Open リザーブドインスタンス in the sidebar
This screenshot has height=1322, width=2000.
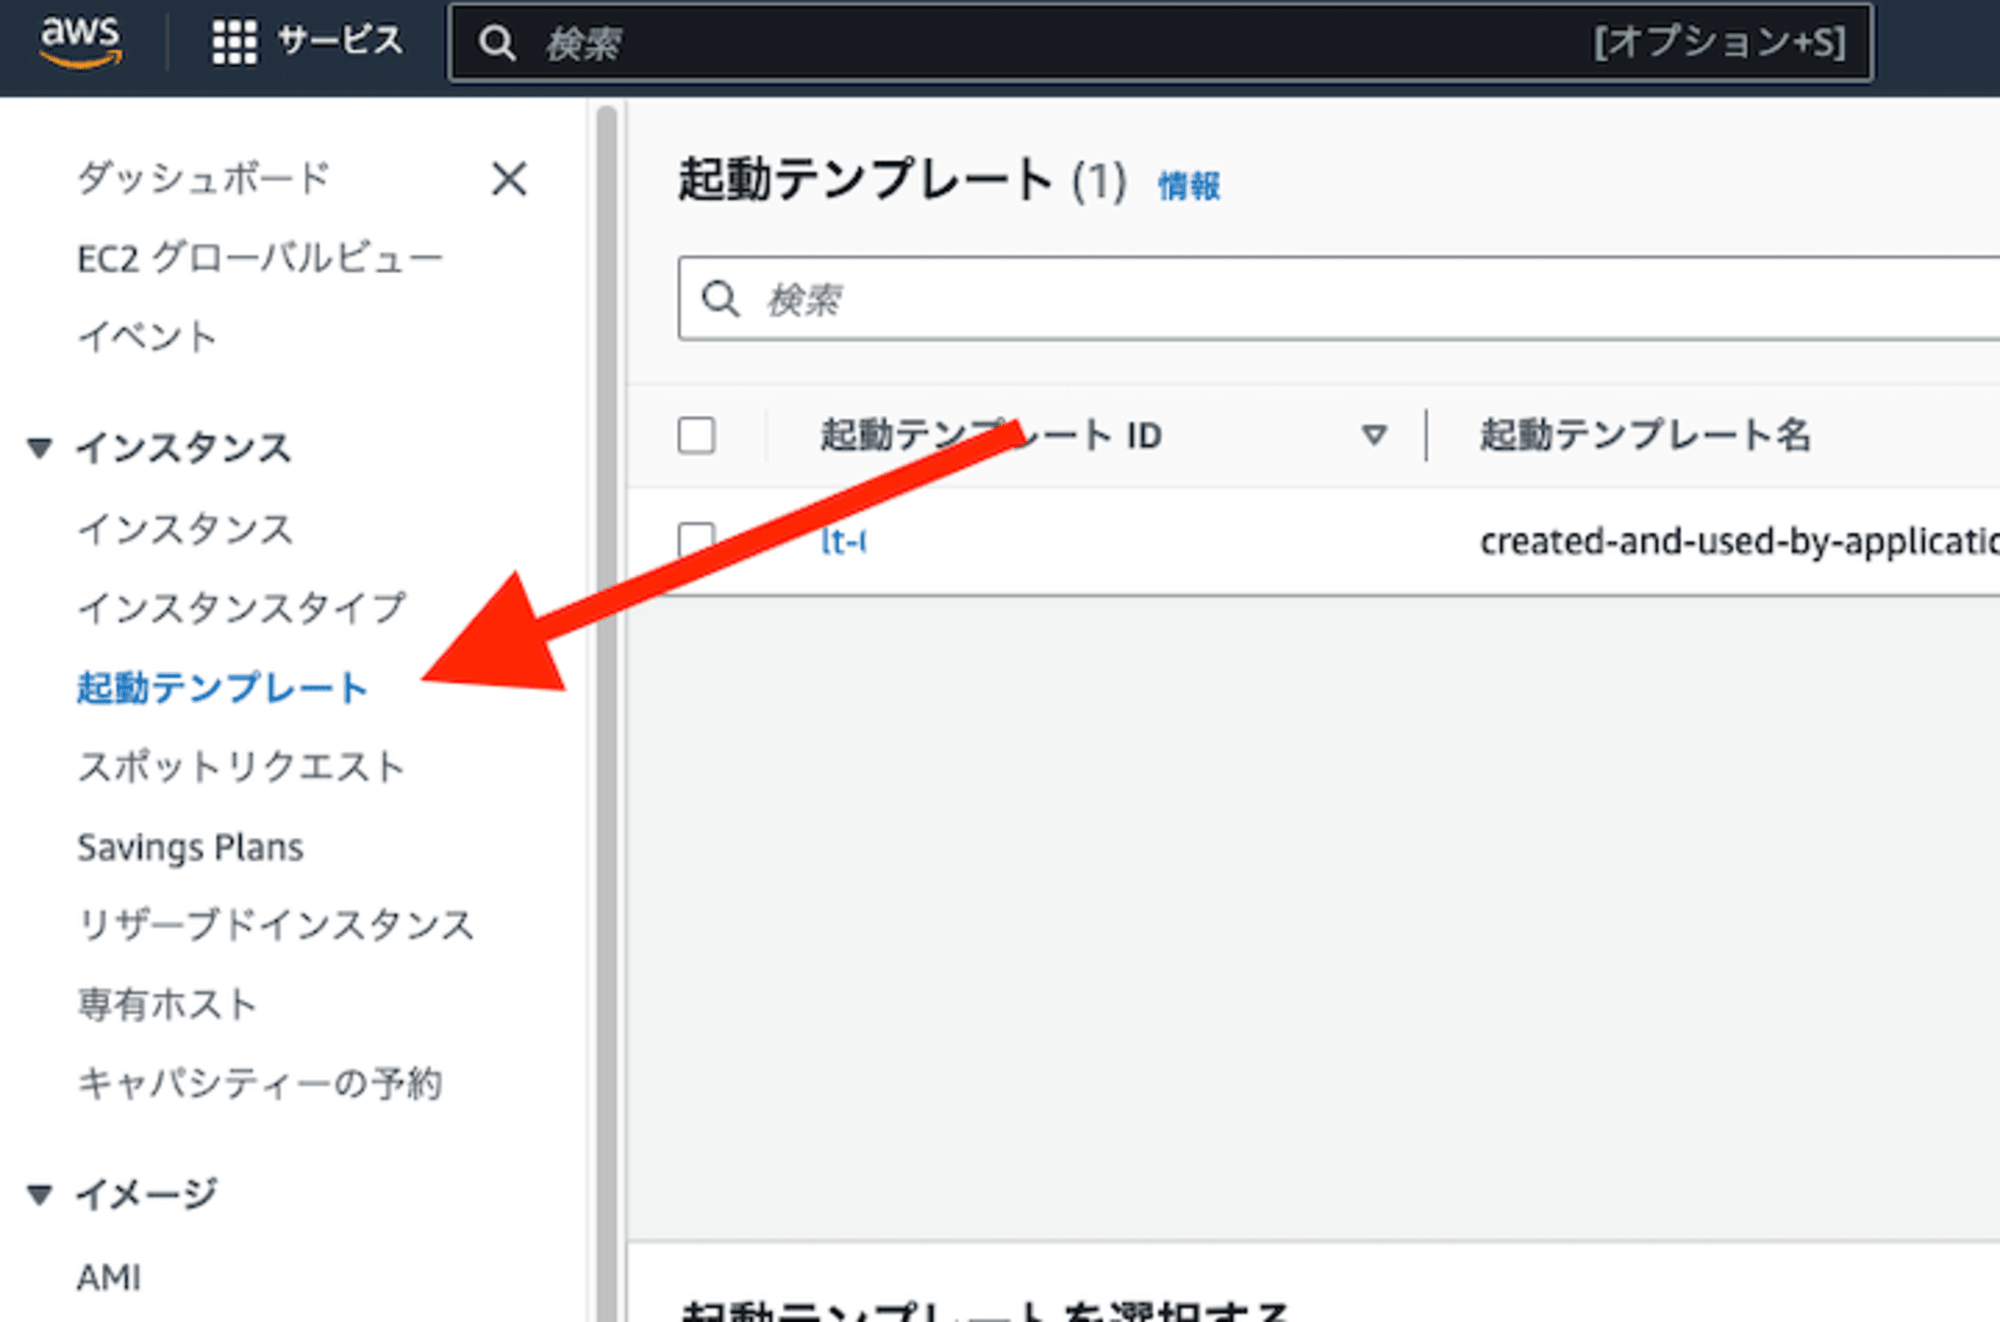click(276, 925)
